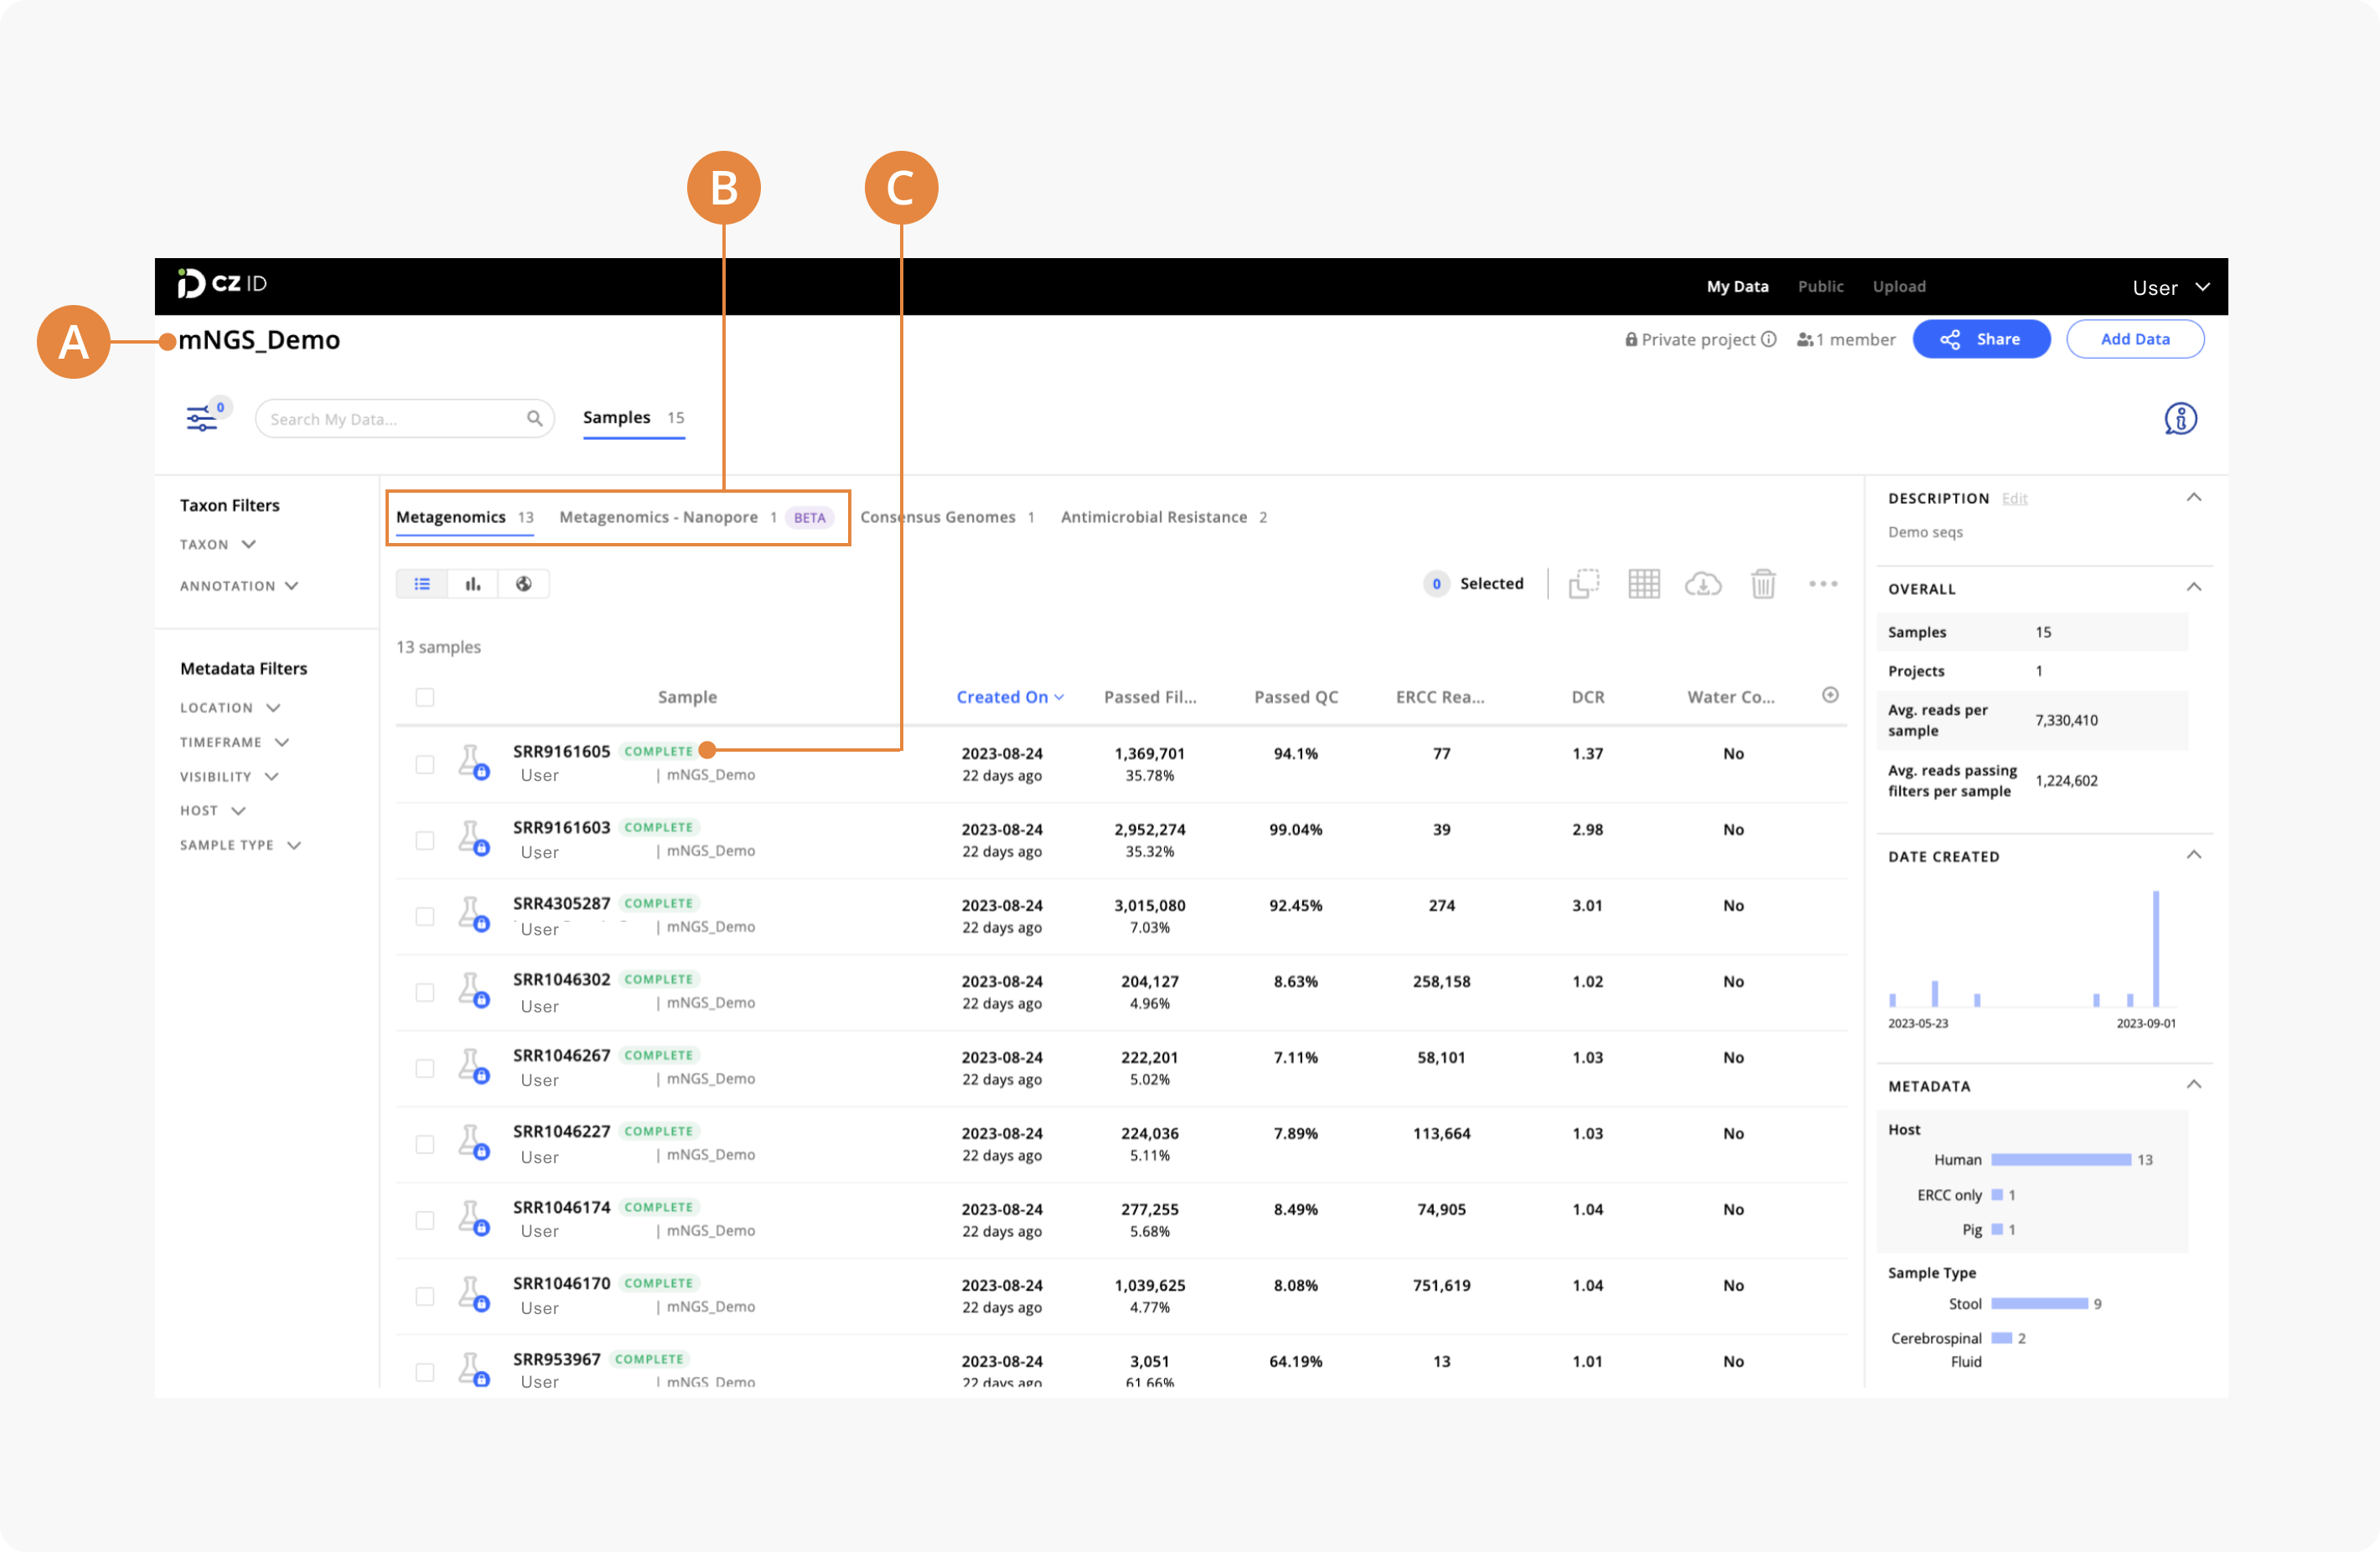Click the flask icon for SRR1046227
Viewport: 2380px width, 1552px height.
473,1142
